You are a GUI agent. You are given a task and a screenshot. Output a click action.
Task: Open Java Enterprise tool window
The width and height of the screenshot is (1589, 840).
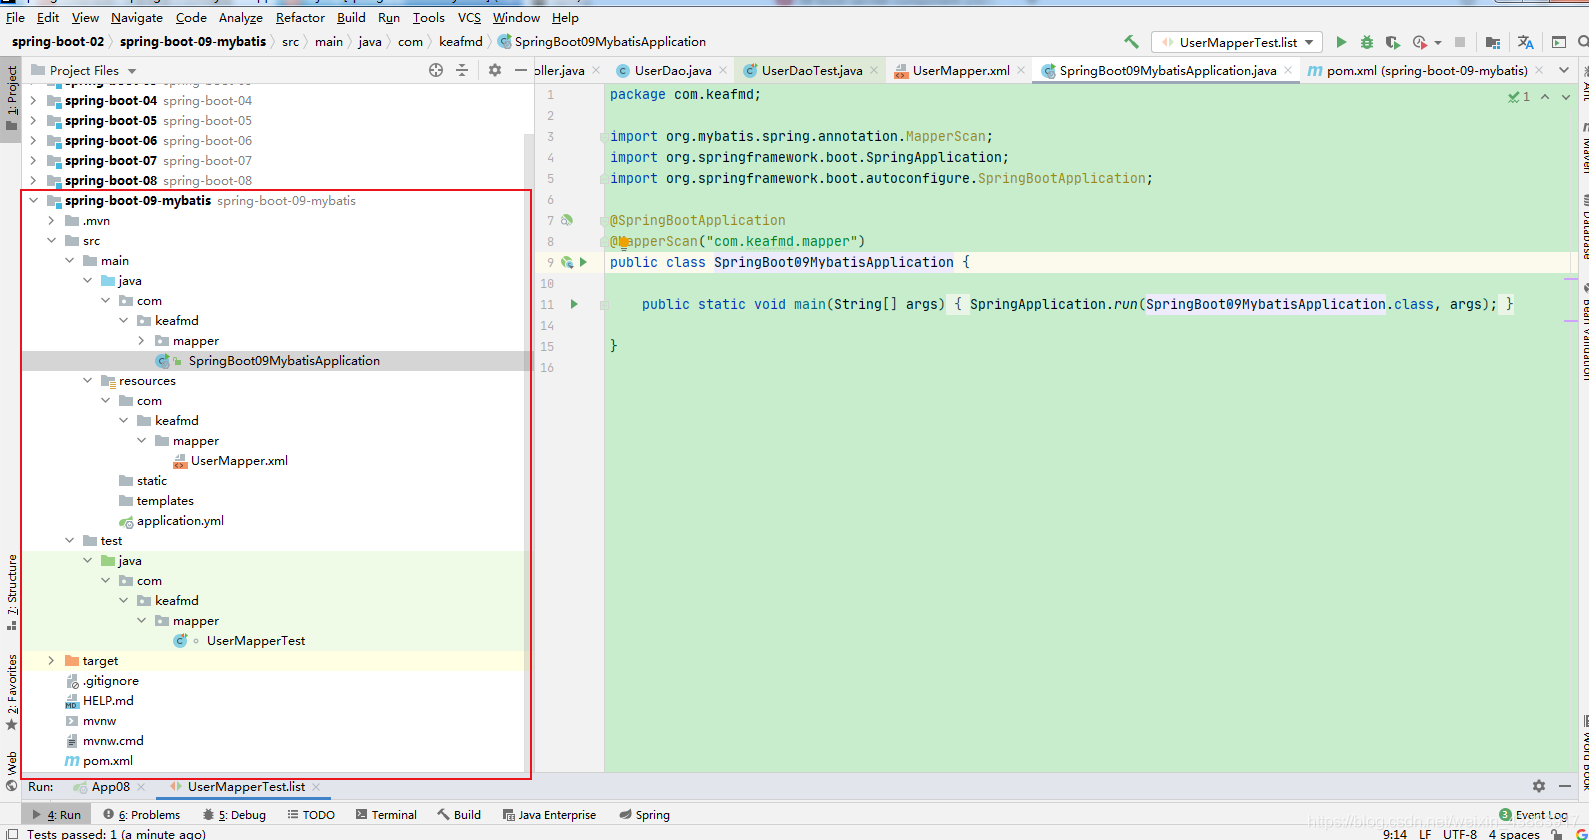[x=549, y=815]
